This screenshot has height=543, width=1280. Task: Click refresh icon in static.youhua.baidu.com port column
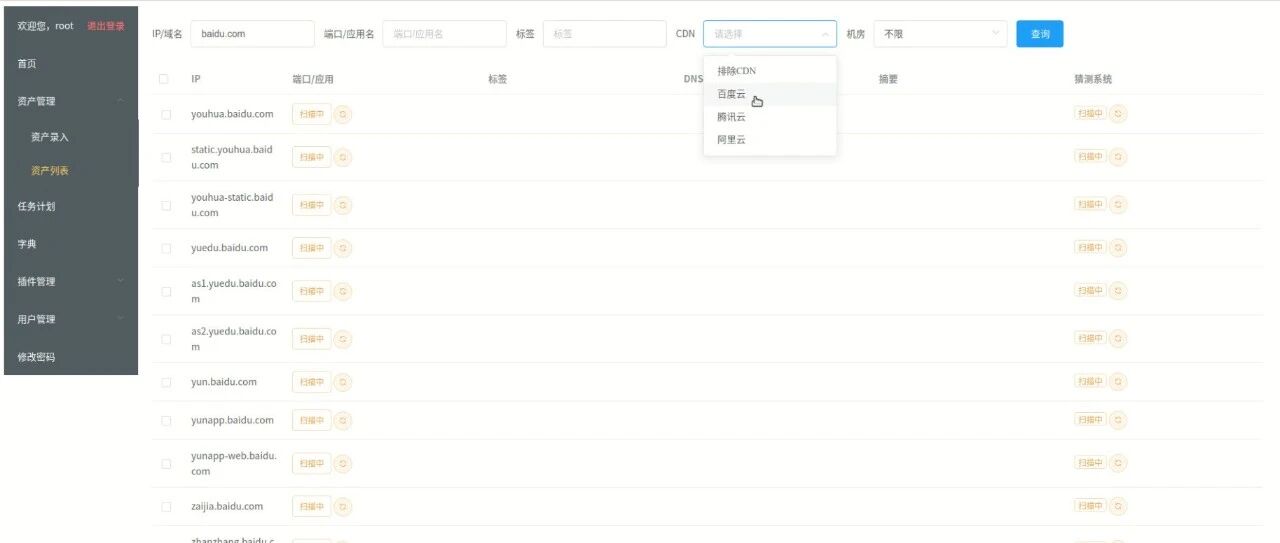(x=343, y=157)
